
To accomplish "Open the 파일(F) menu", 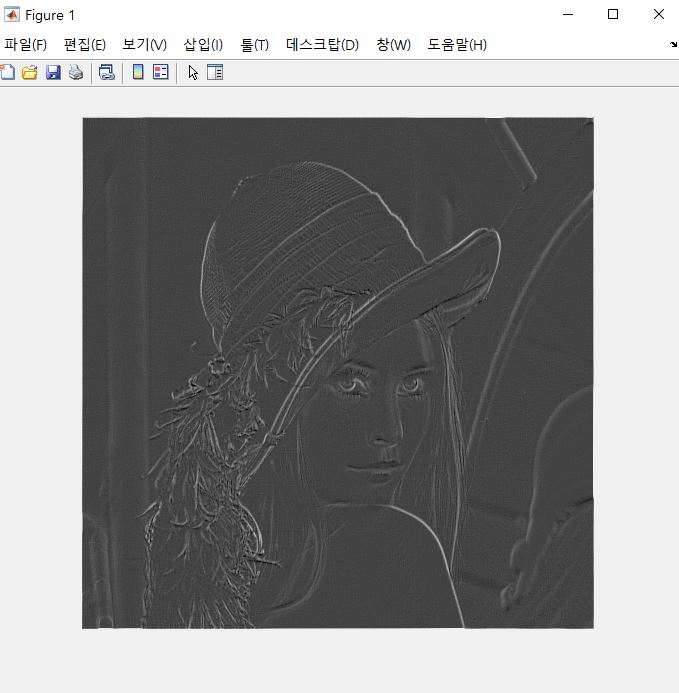I will tap(25, 45).
